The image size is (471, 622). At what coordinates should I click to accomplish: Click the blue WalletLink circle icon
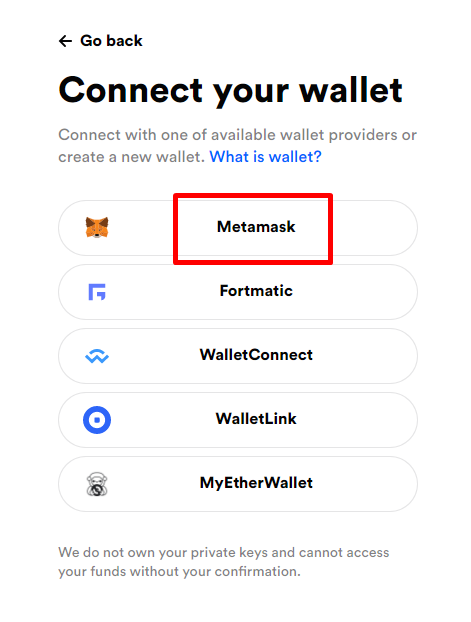click(97, 420)
